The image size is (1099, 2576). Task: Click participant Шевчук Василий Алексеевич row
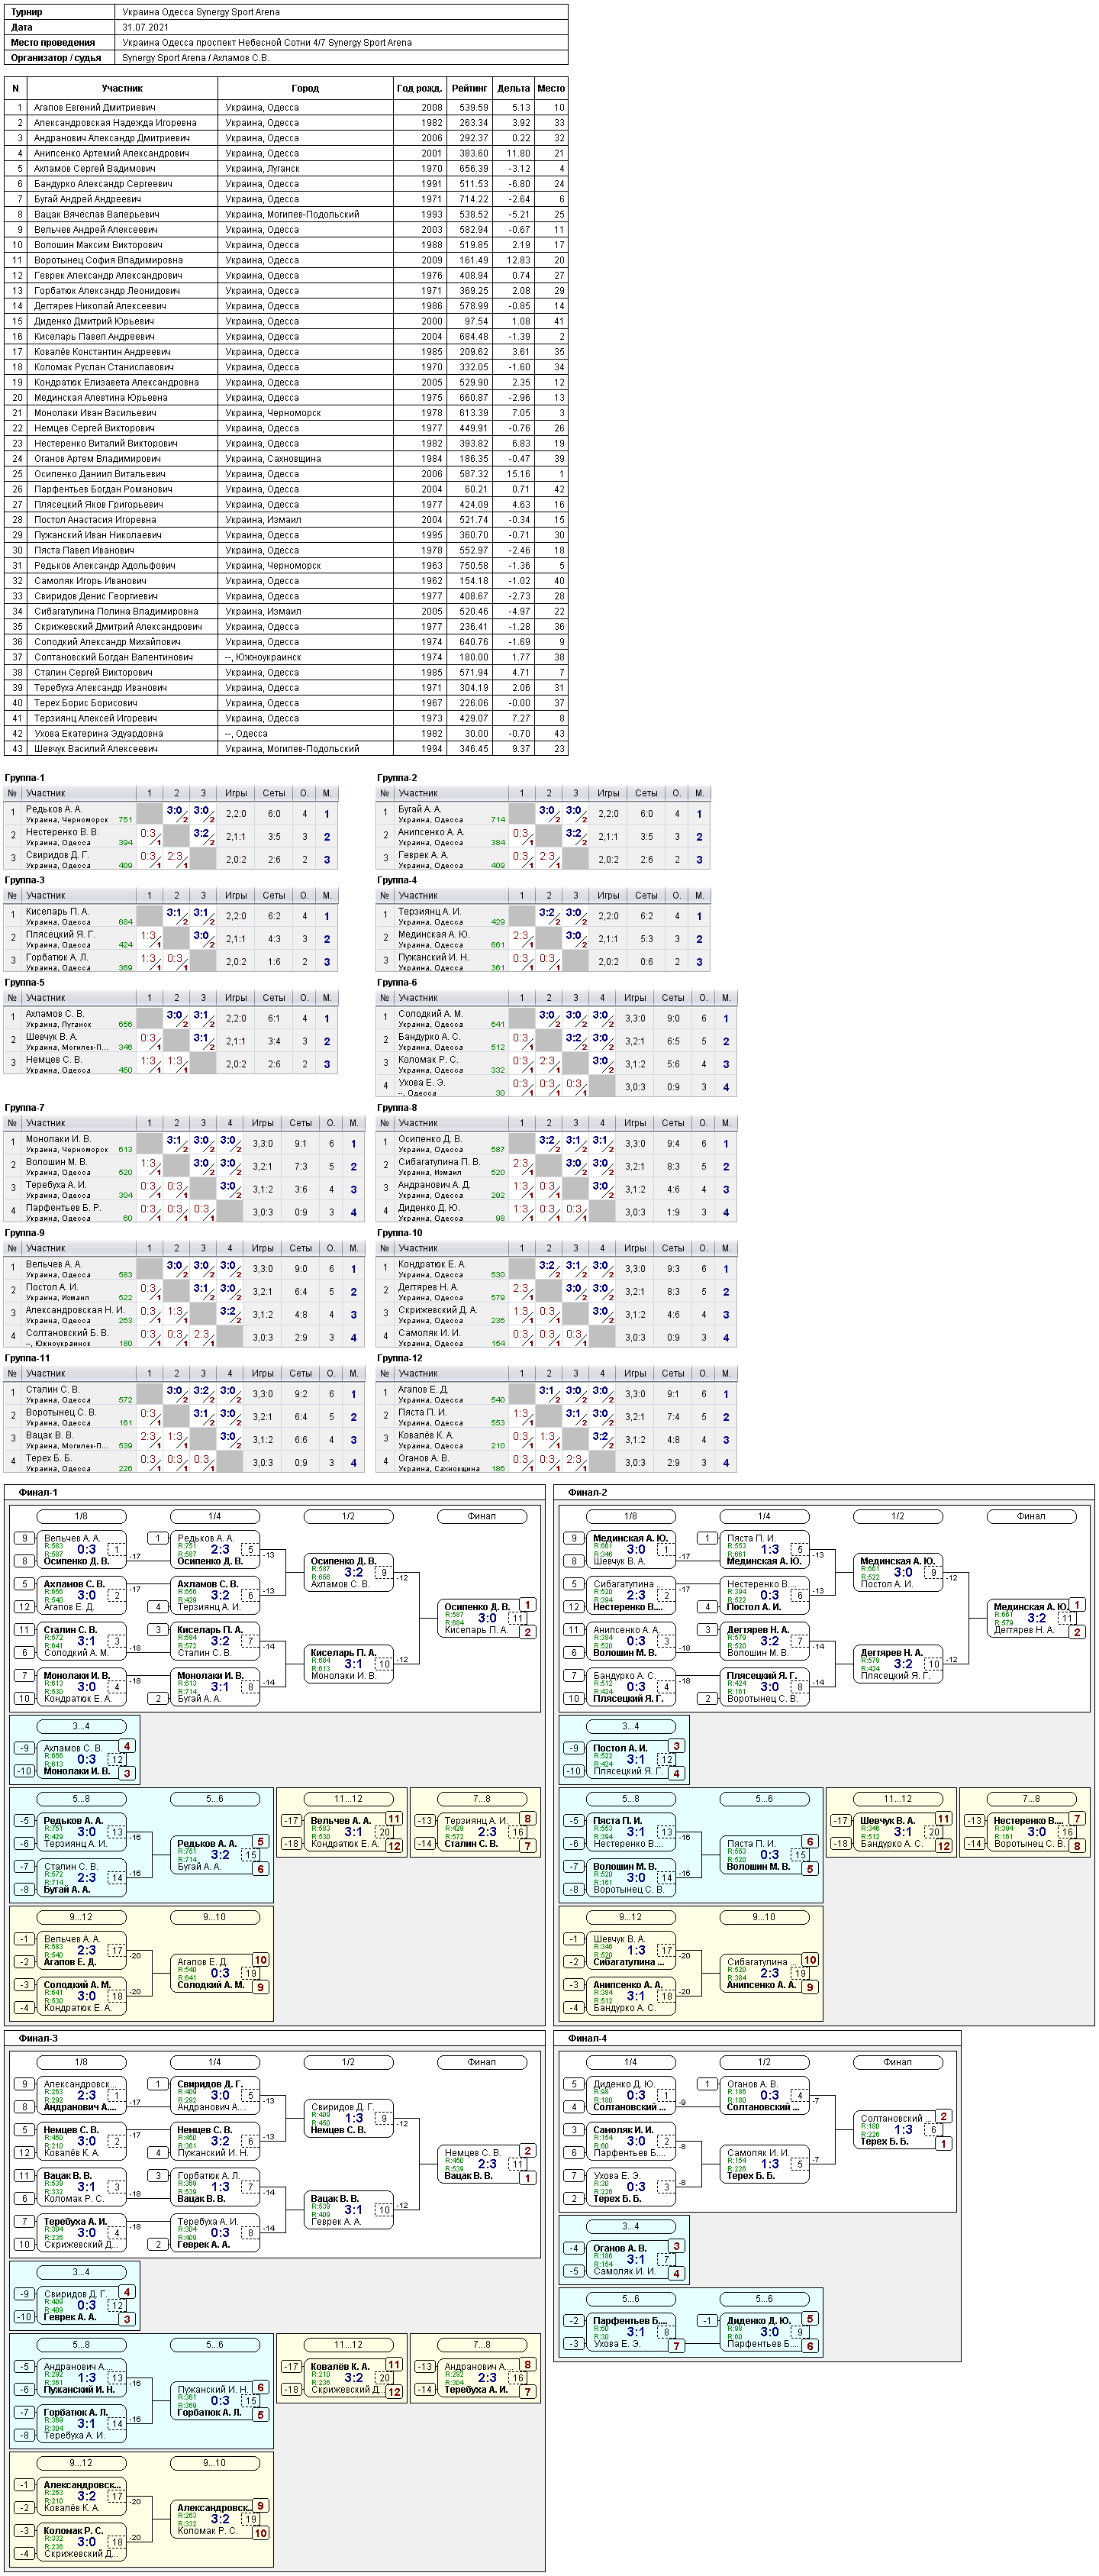286,748
